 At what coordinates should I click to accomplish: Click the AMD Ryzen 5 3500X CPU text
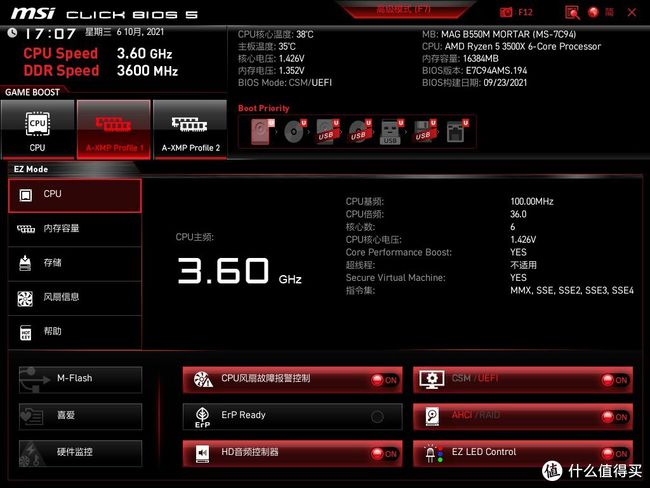coord(512,46)
